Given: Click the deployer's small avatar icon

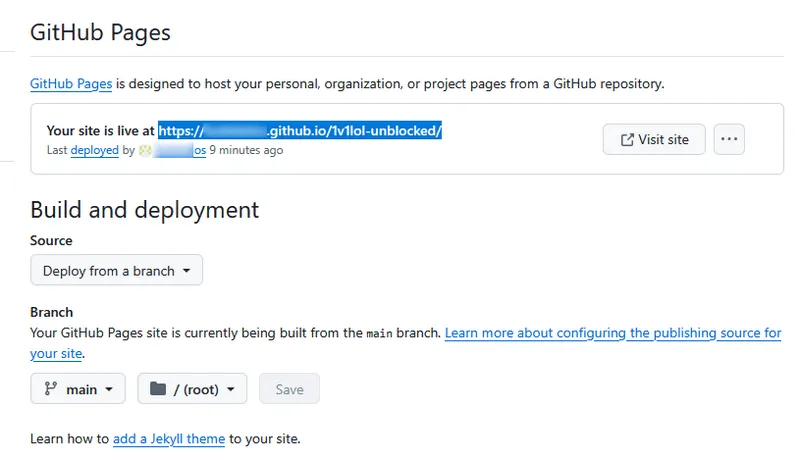Looking at the screenshot, I should tap(145, 151).
